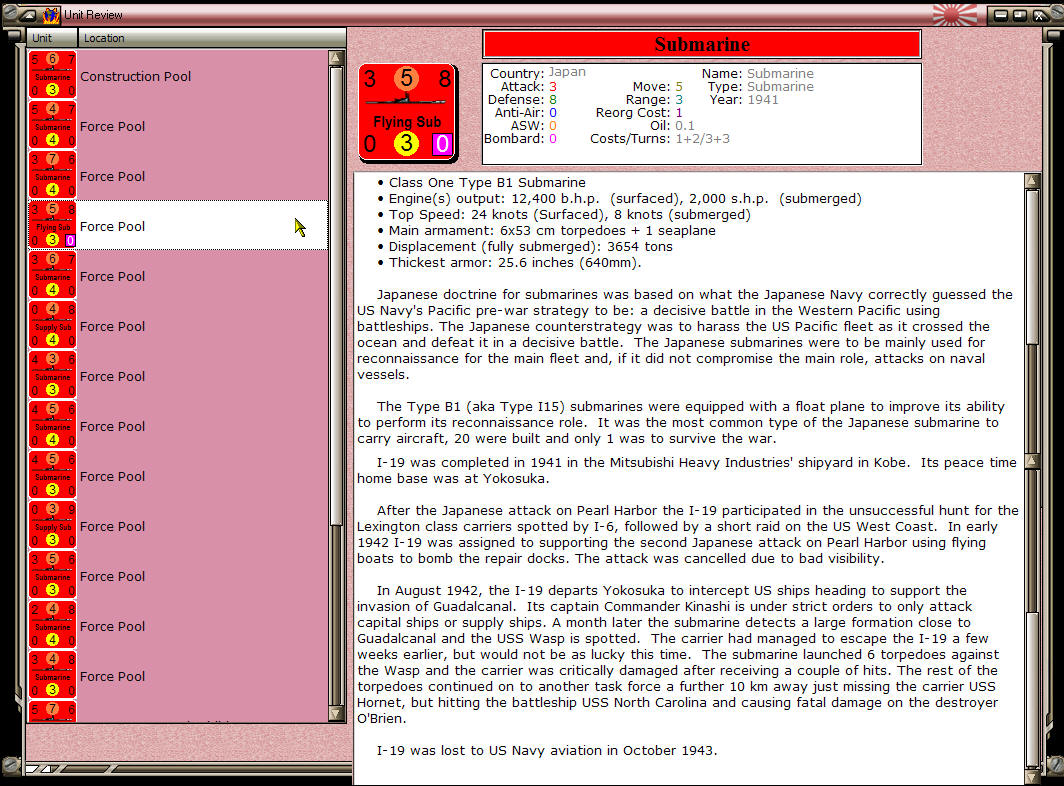Sort by the Location column header
1064x786 pixels.
(212, 38)
